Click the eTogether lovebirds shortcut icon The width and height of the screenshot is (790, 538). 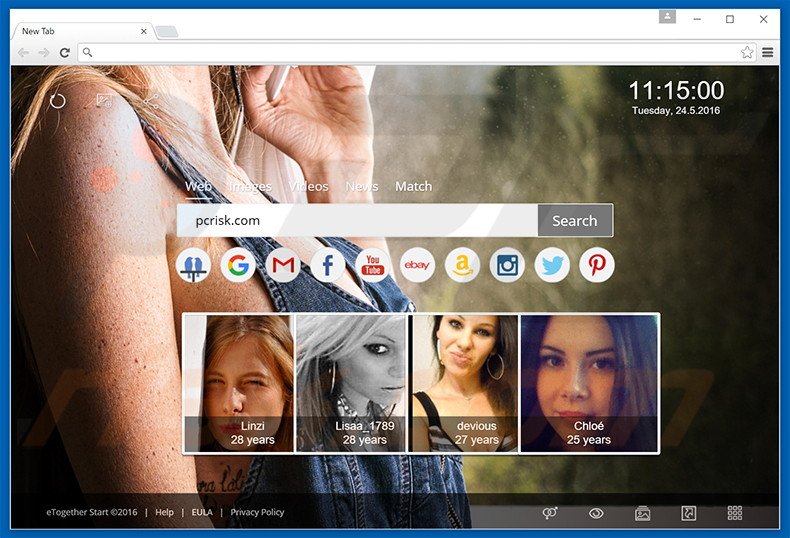pyautogui.click(x=193, y=265)
